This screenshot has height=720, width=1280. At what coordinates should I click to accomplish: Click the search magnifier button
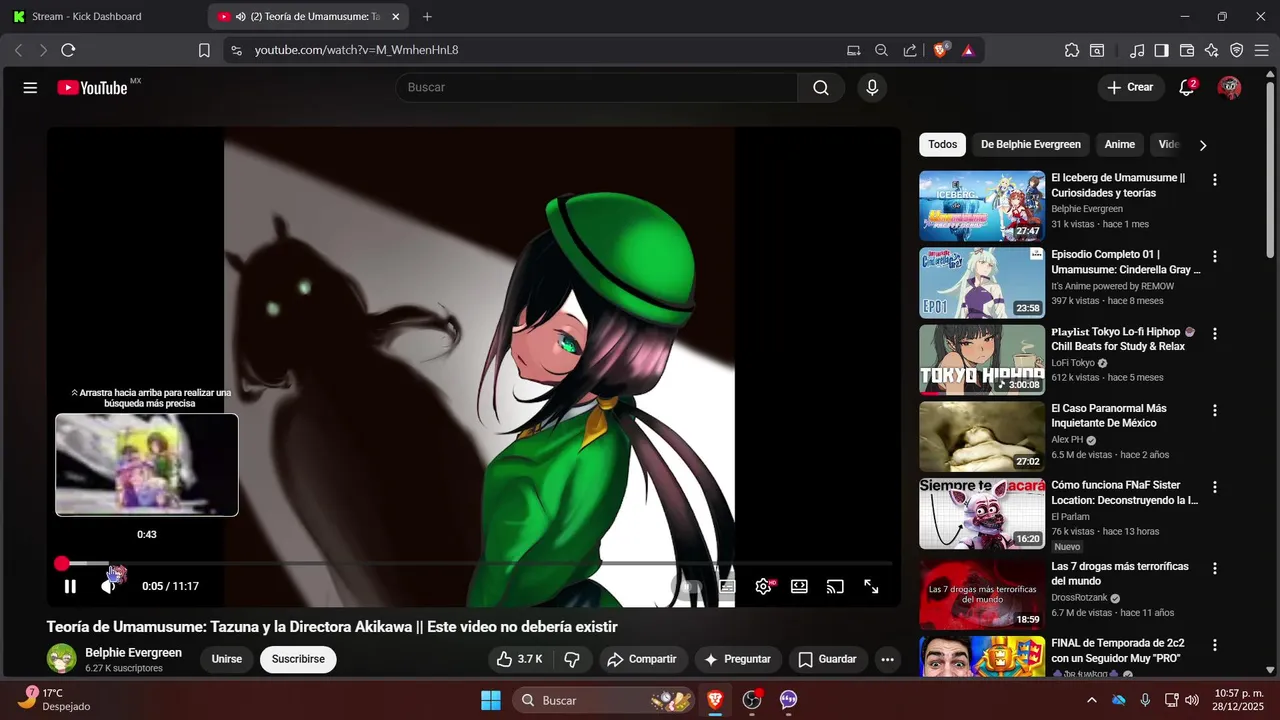[x=821, y=88]
